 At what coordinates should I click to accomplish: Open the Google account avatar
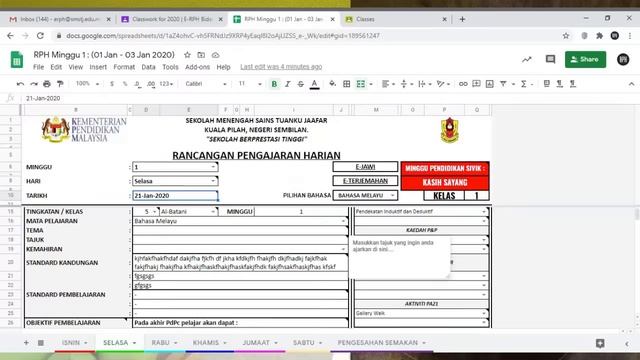point(623,60)
